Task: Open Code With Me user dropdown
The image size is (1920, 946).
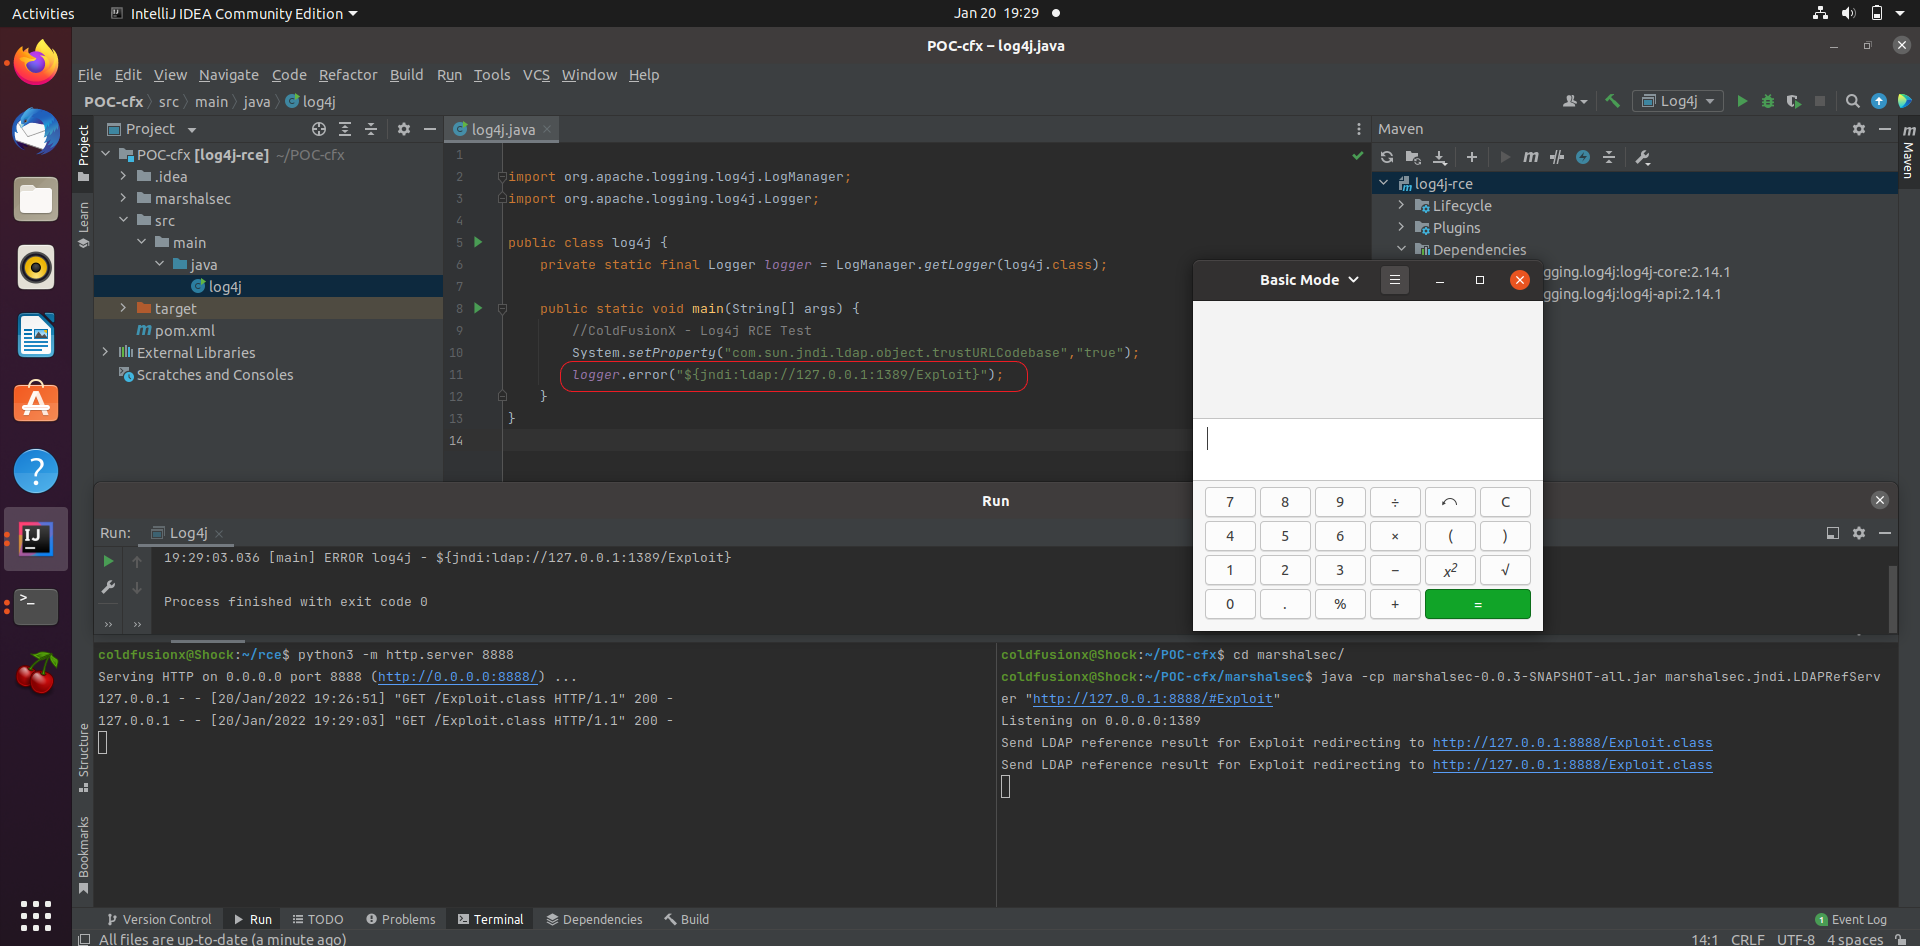Action: point(1575,101)
